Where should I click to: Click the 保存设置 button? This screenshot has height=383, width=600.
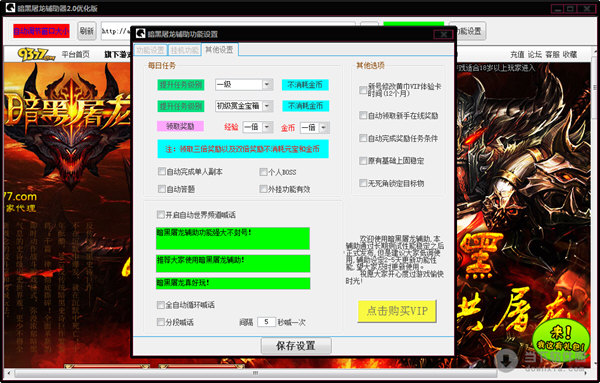point(296,346)
